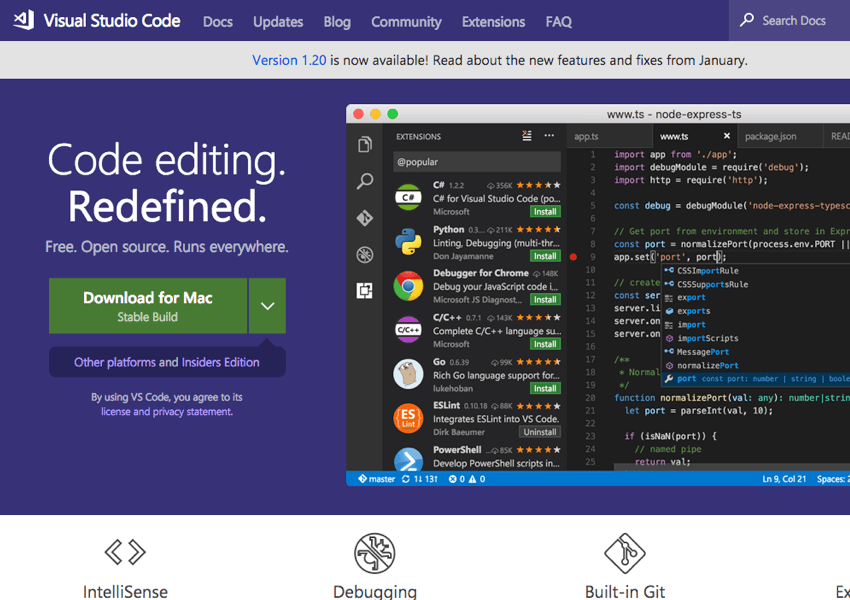The height and width of the screenshot is (600, 850).
Task: Click the PowerShell extension icon
Action: pyautogui.click(x=408, y=459)
